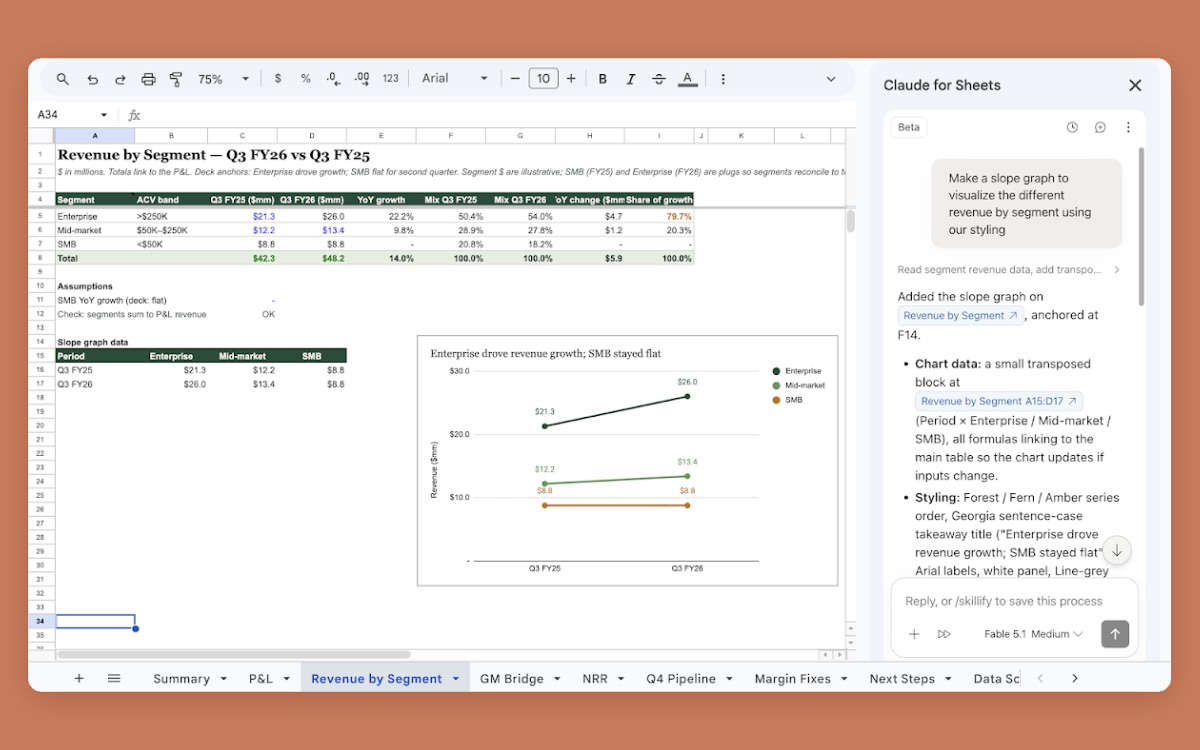The width and height of the screenshot is (1200, 750).
Task: Open the toolbar's three-dot more options
Action: tap(723, 79)
